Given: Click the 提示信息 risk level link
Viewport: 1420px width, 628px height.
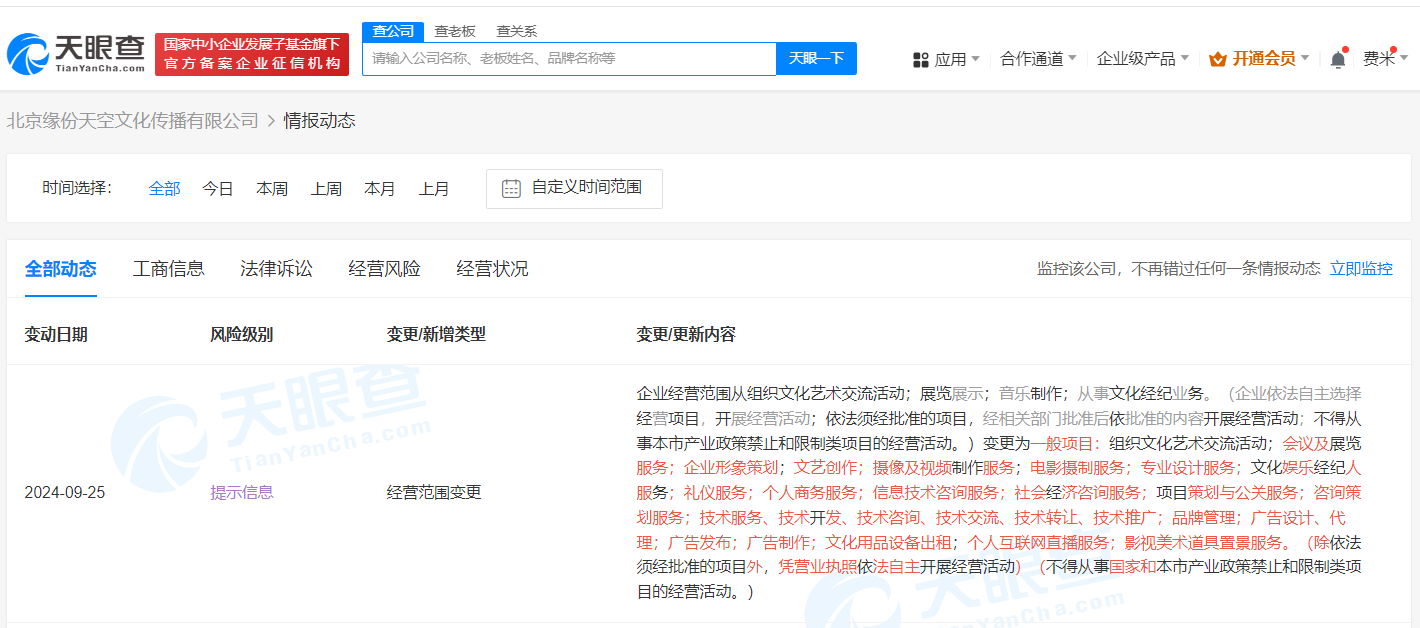Looking at the screenshot, I should point(242,493).
